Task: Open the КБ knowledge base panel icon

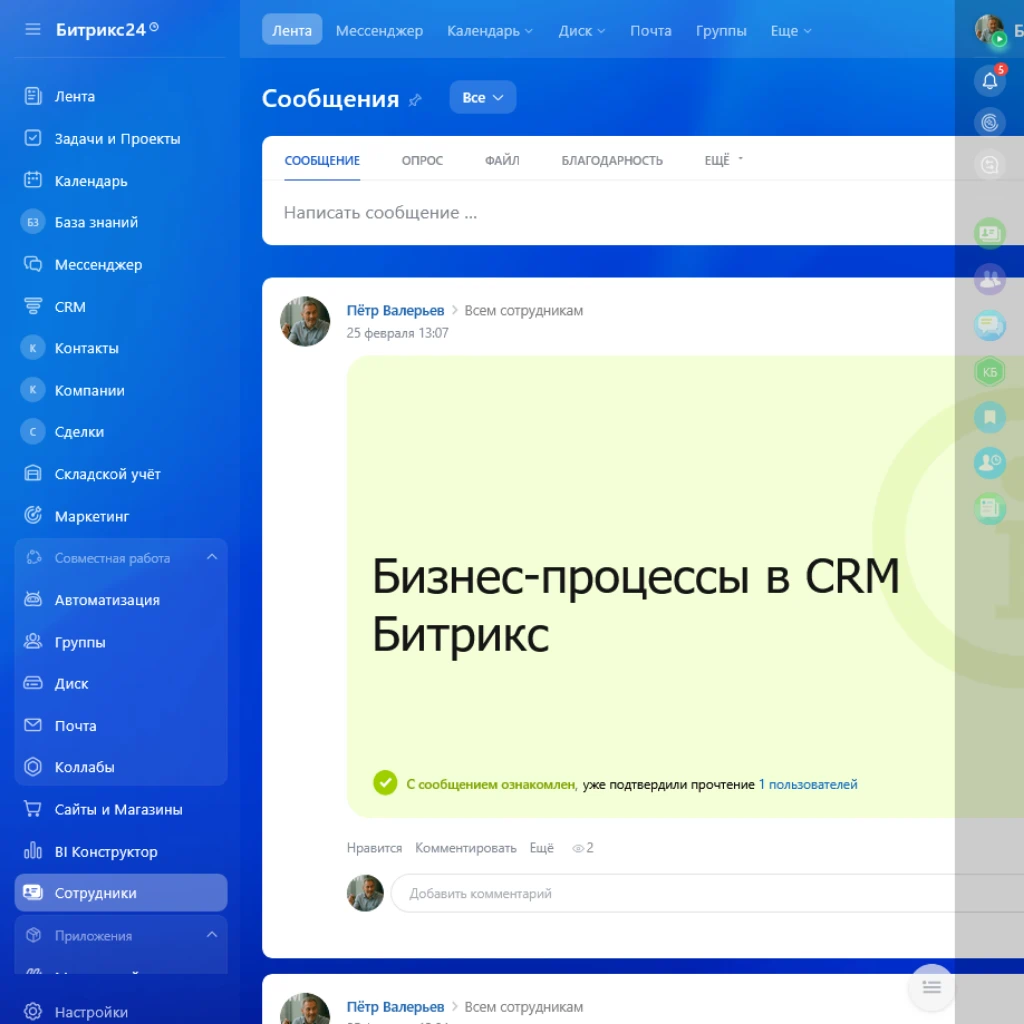Action: click(x=989, y=371)
